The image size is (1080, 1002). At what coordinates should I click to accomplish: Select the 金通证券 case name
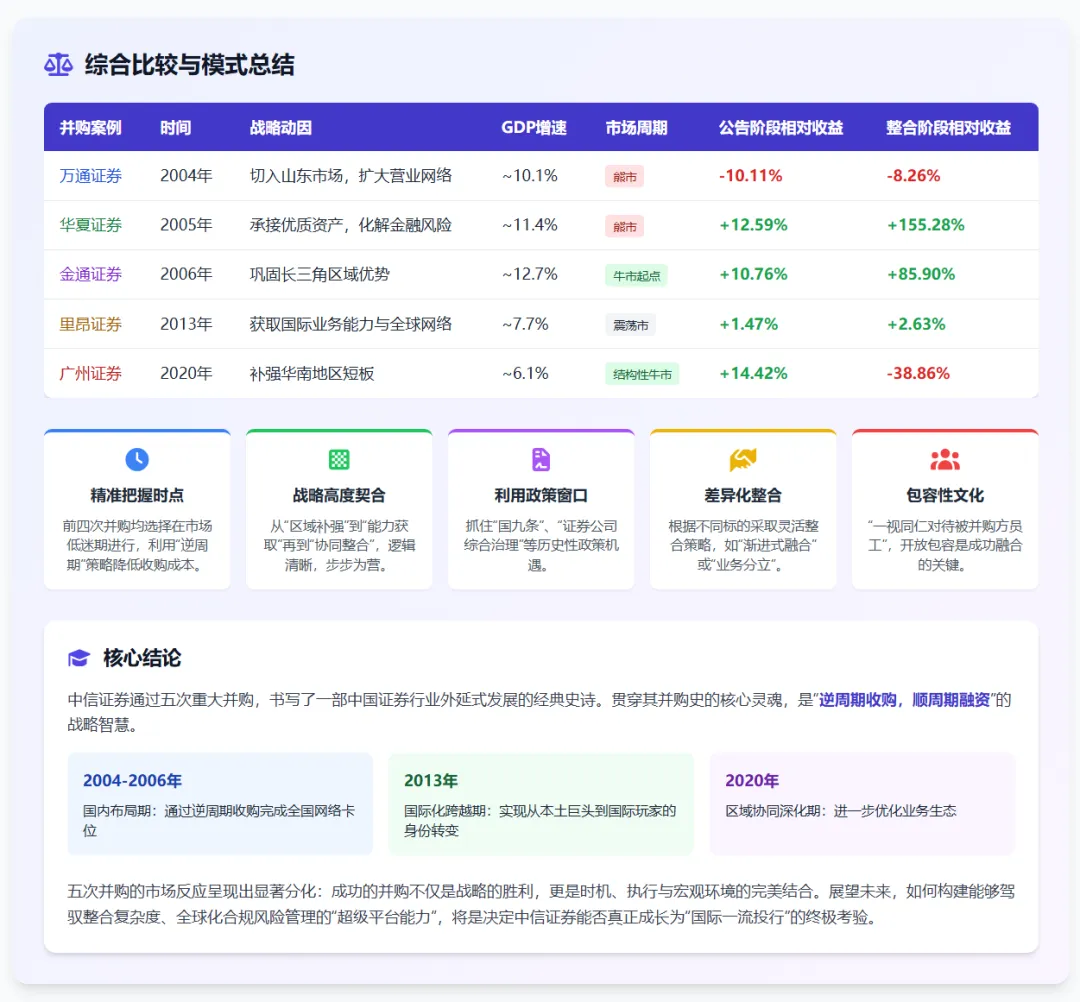[x=90, y=274]
